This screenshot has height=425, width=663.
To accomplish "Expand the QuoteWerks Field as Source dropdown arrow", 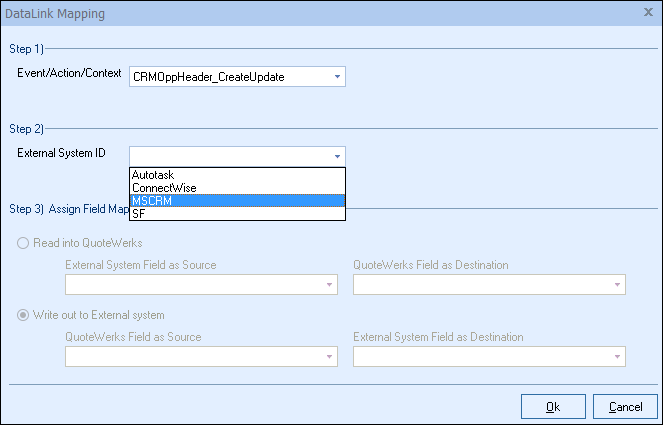I will (x=329, y=357).
